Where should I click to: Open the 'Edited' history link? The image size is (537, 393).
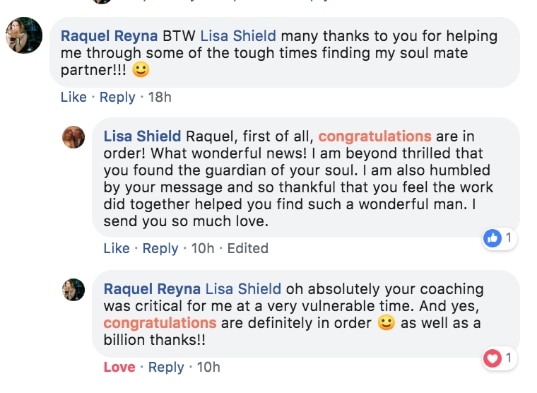[x=248, y=248]
